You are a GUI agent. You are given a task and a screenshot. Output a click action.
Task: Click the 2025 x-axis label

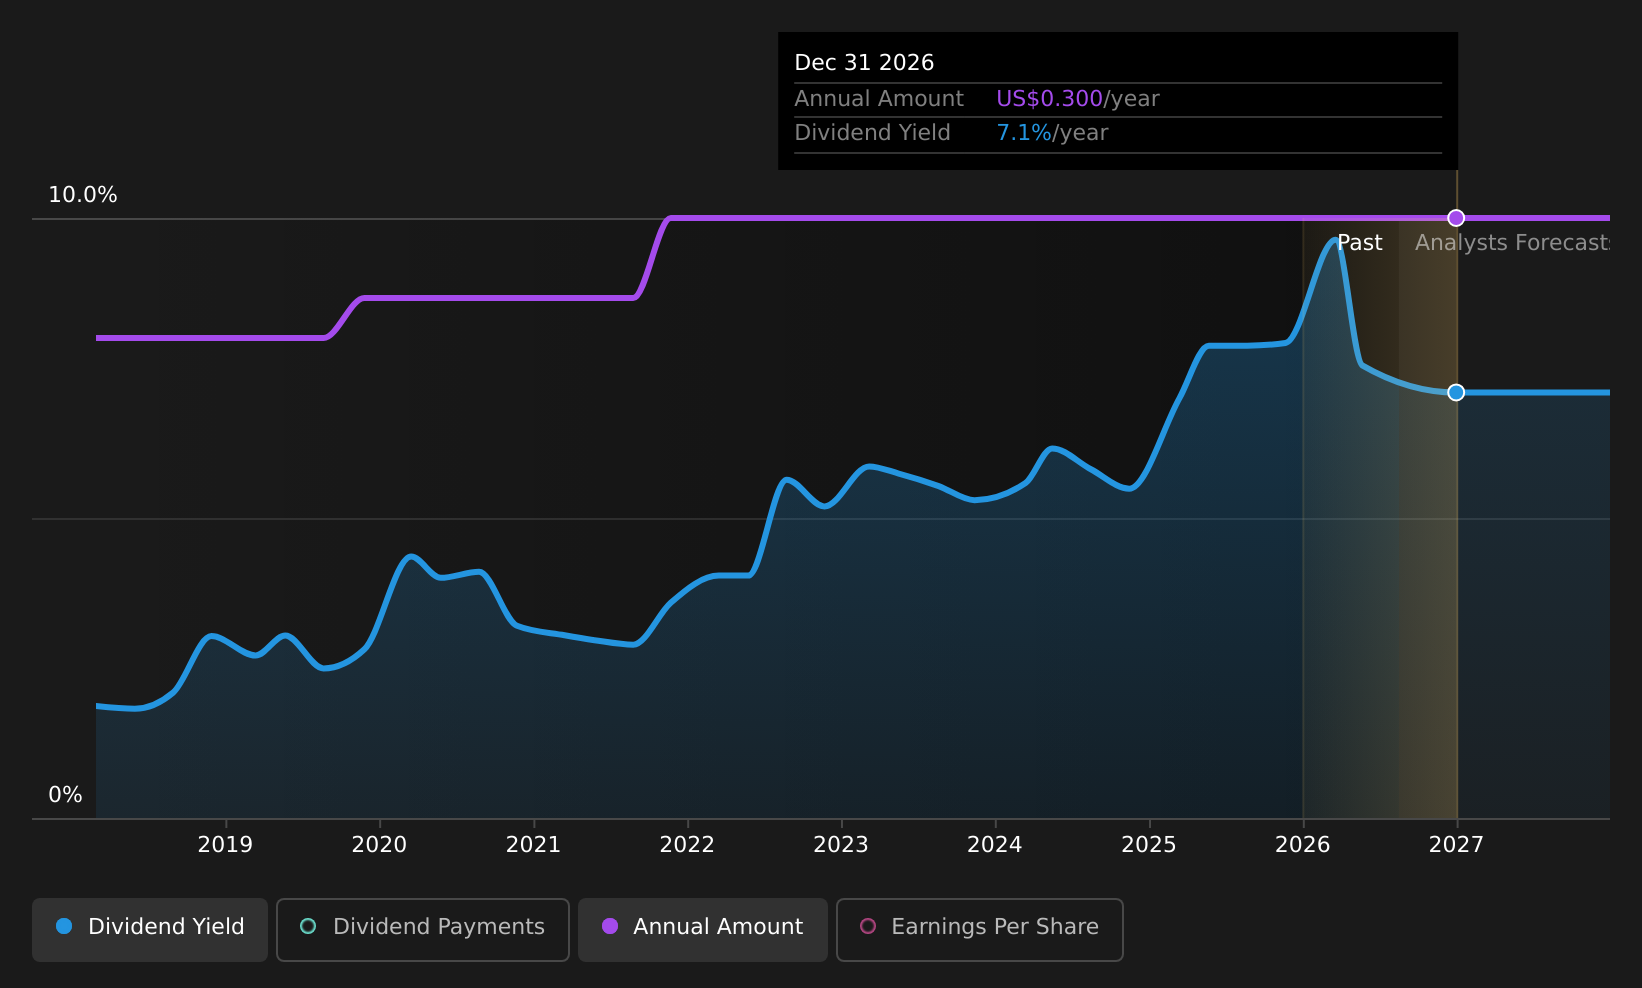[x=1149, y=845]
